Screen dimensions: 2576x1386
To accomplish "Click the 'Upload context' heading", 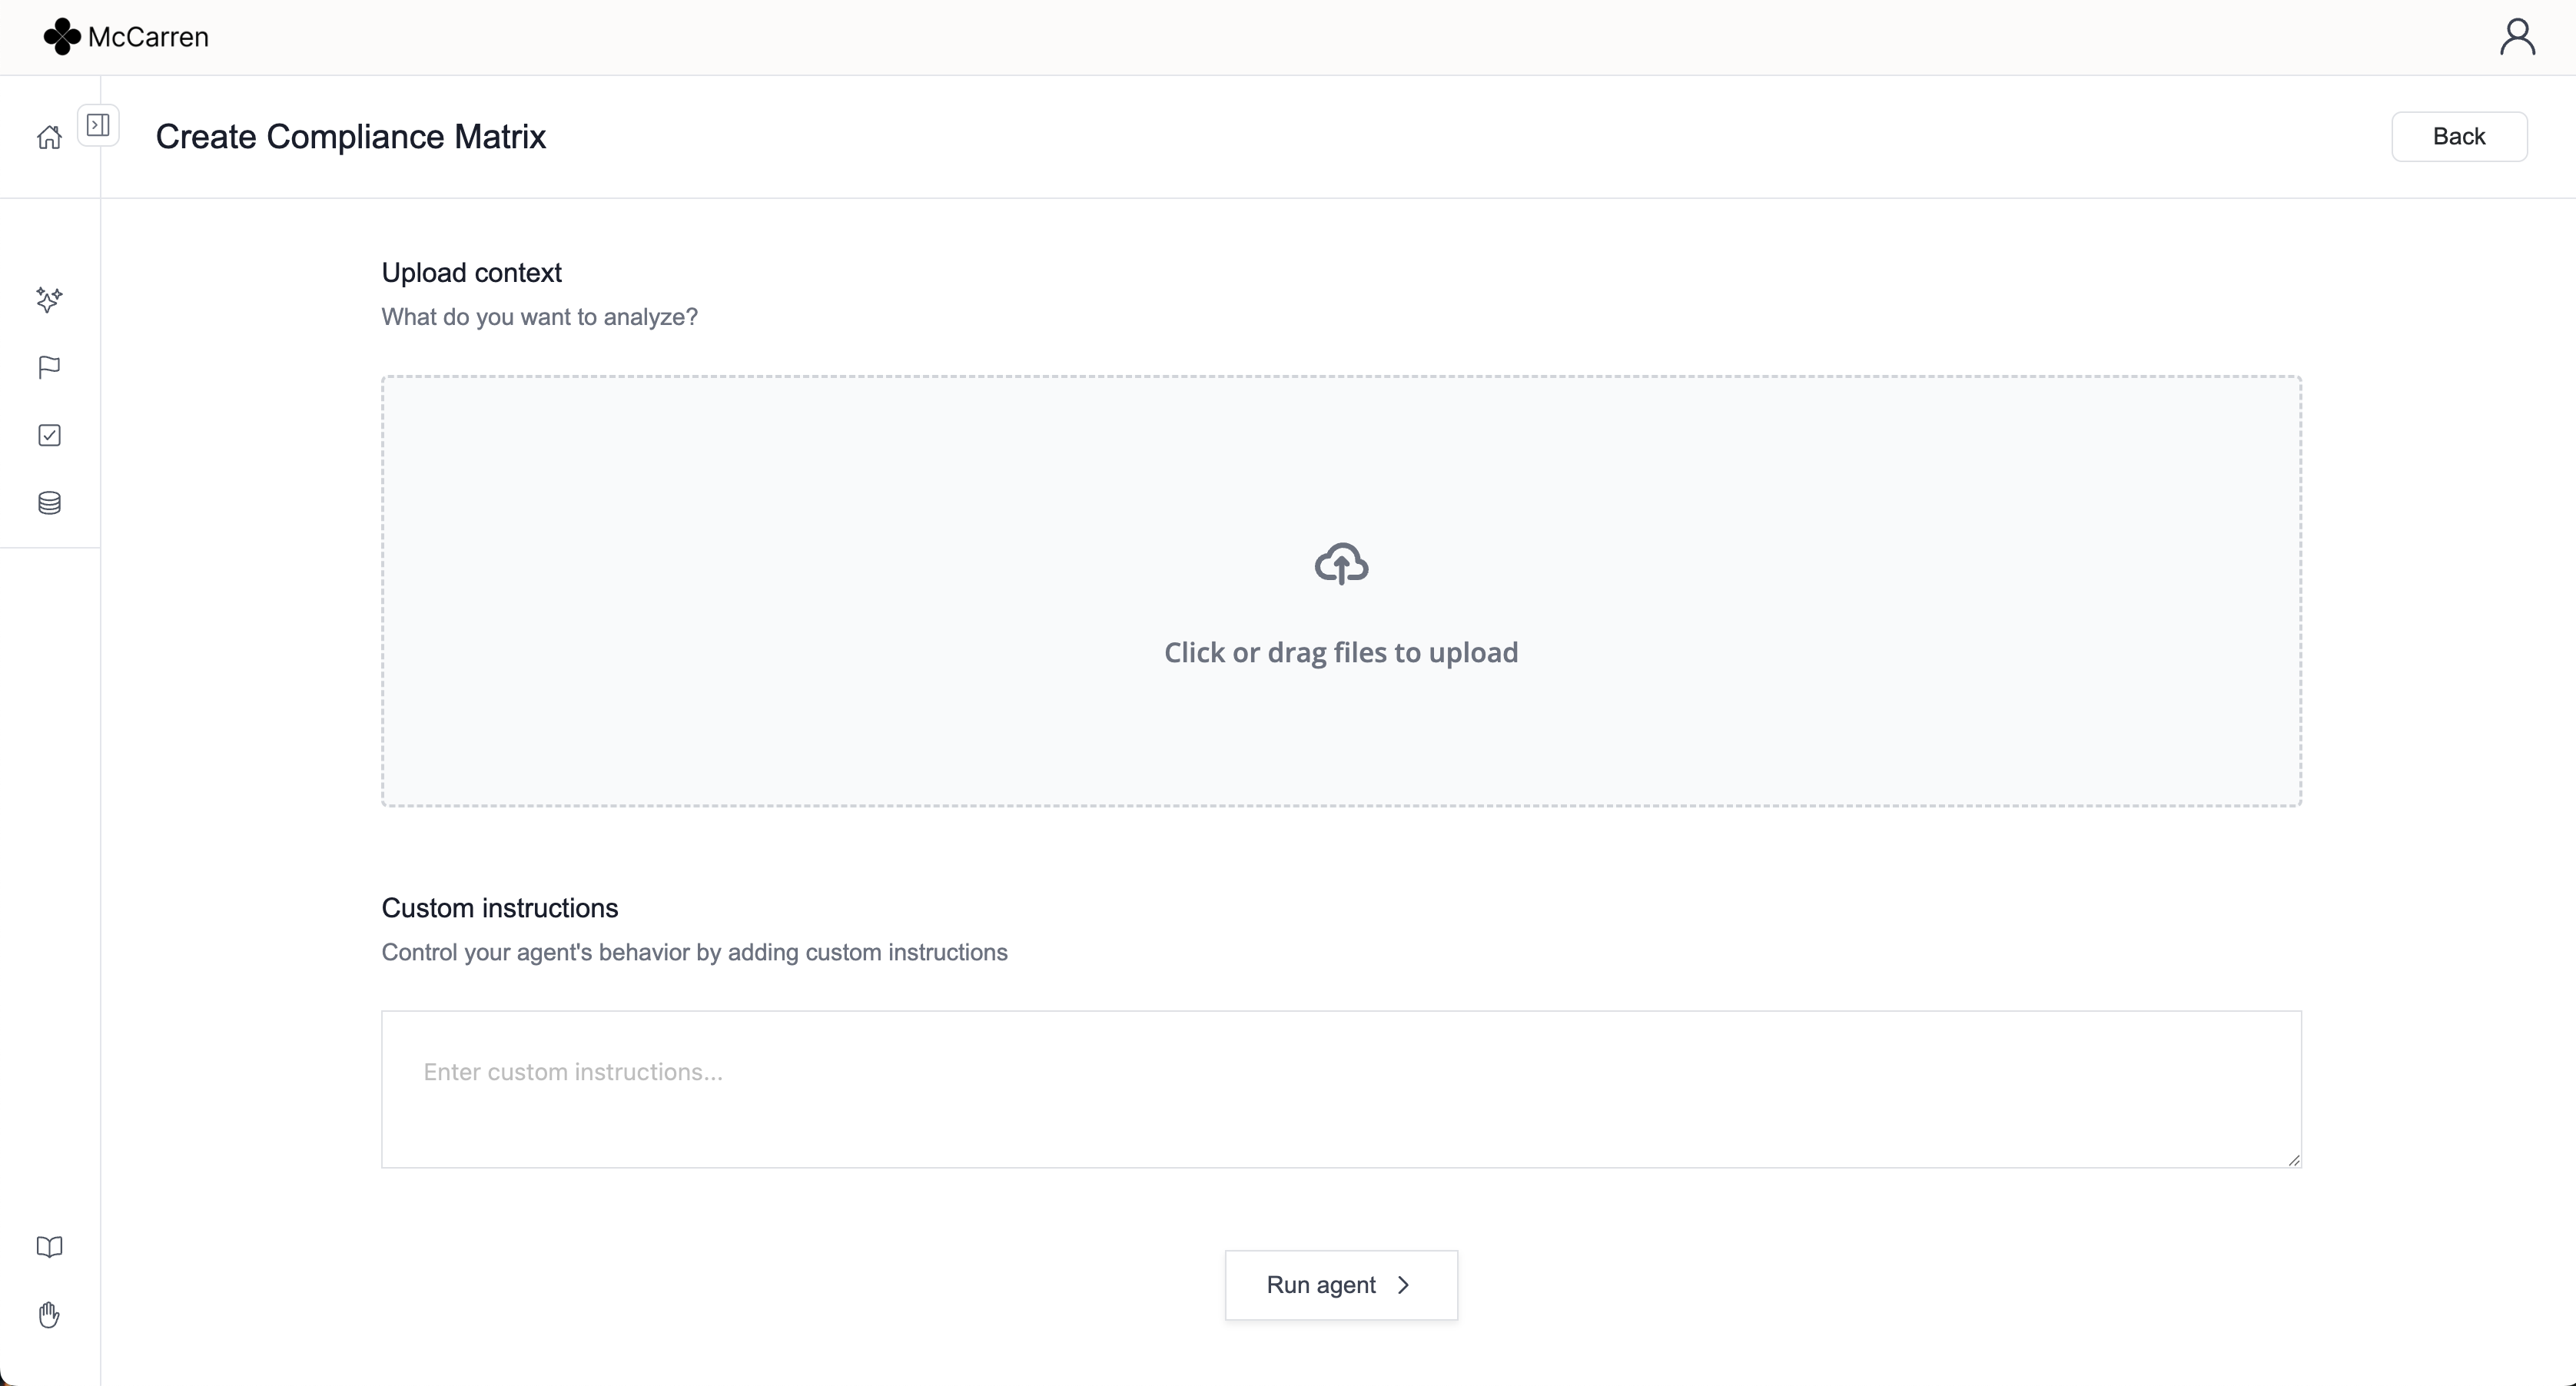I will click(472, 273).
